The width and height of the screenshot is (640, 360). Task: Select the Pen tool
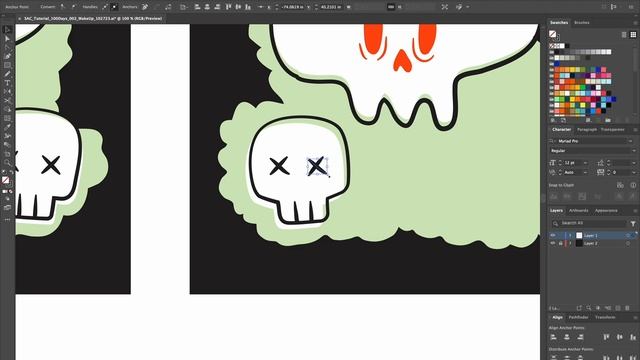pos(7,56)
